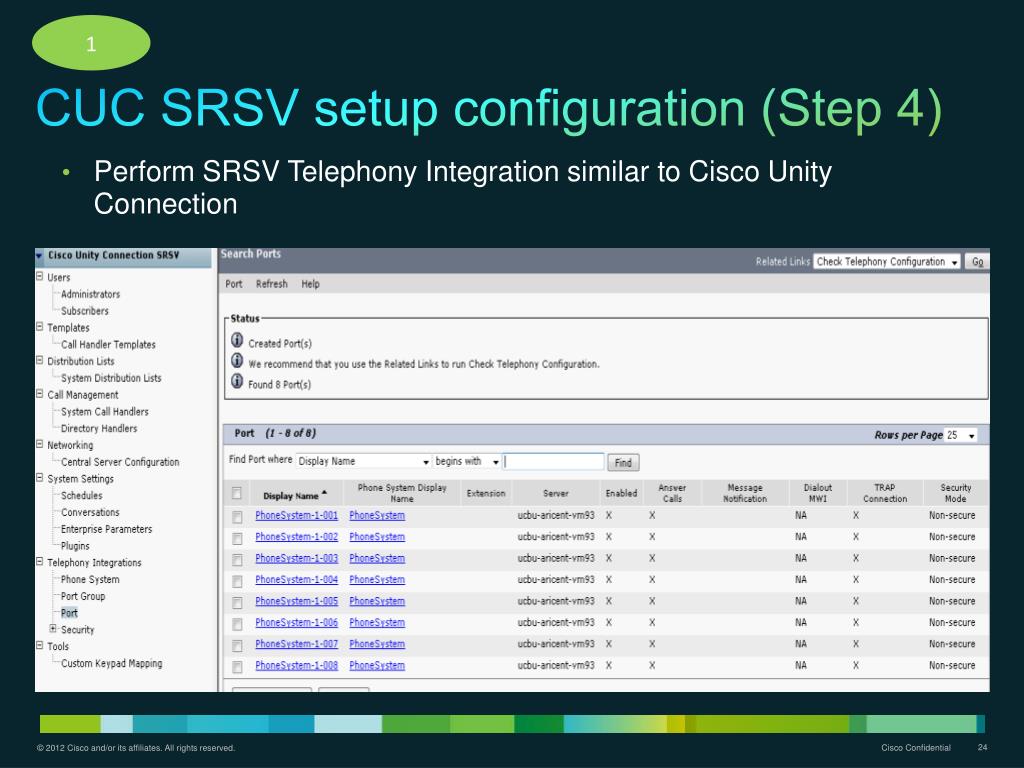Open the Rows per Page dropdown
The image size is (1024, 768).
961,435
